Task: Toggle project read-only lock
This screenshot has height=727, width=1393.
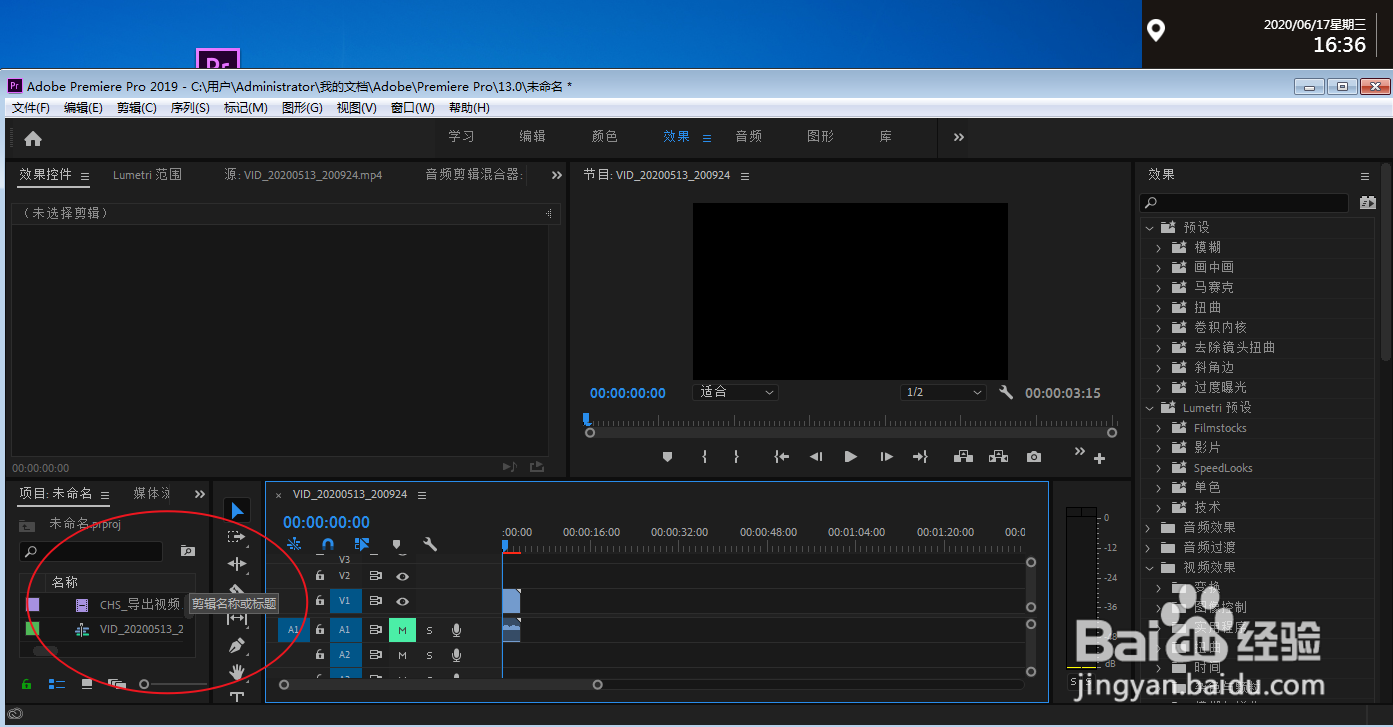Action: [x=26, y=684]
